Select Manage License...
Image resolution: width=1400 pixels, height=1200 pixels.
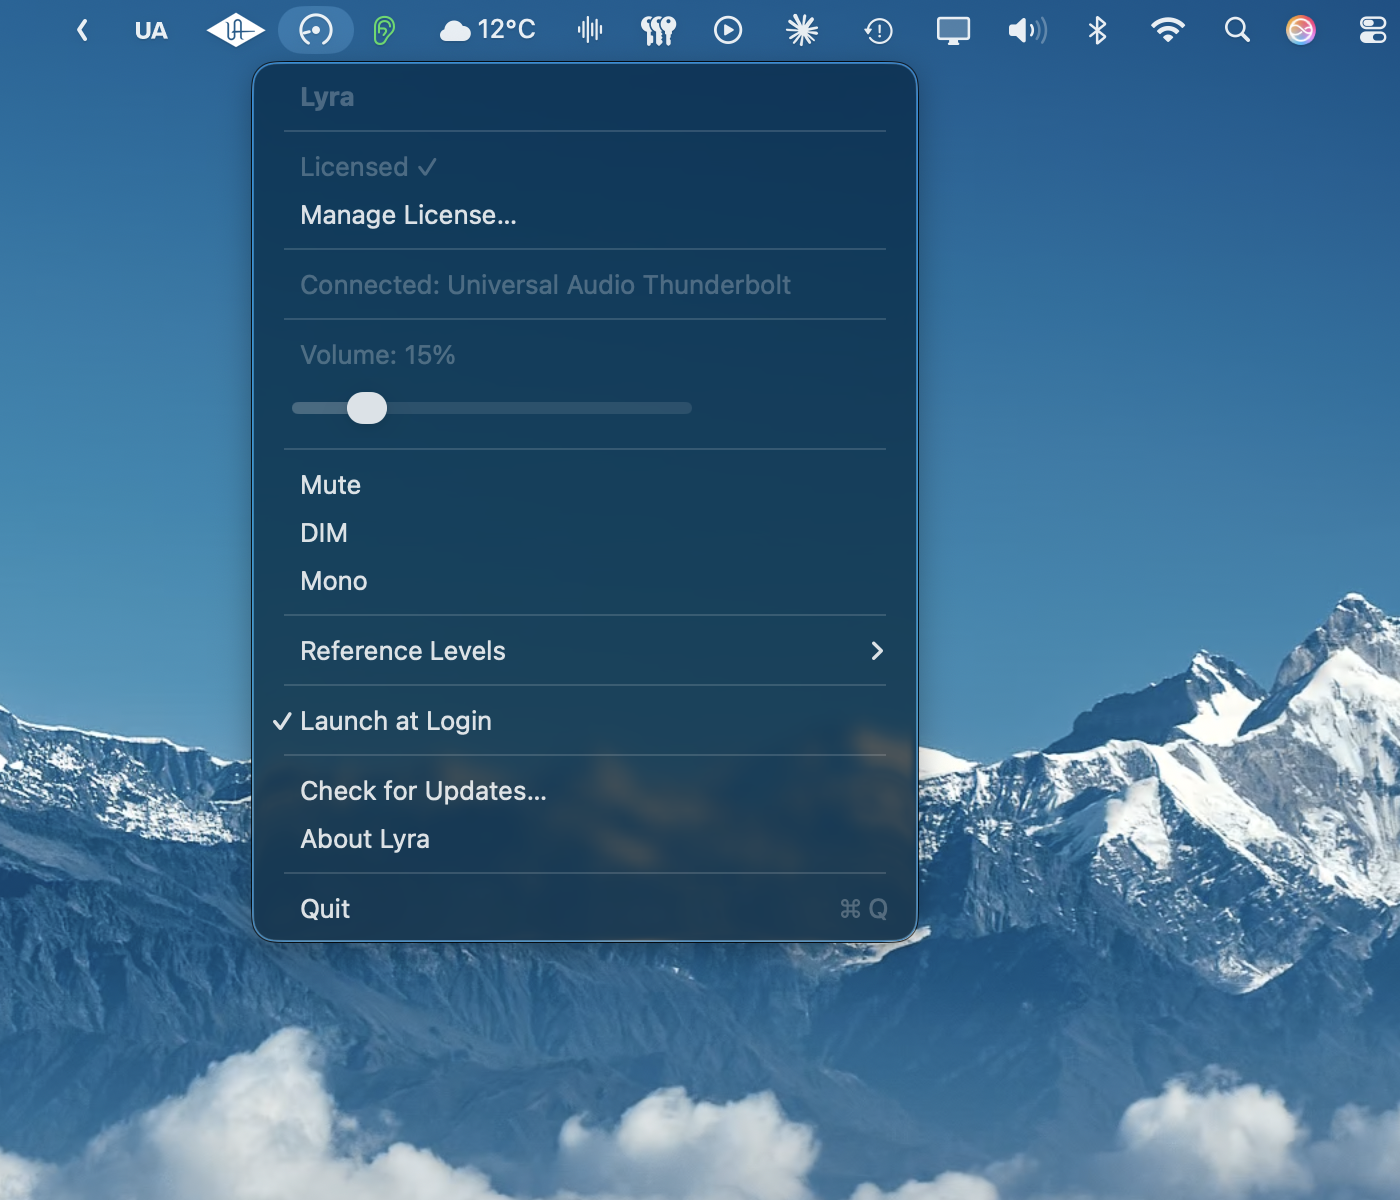click(585, 215)
